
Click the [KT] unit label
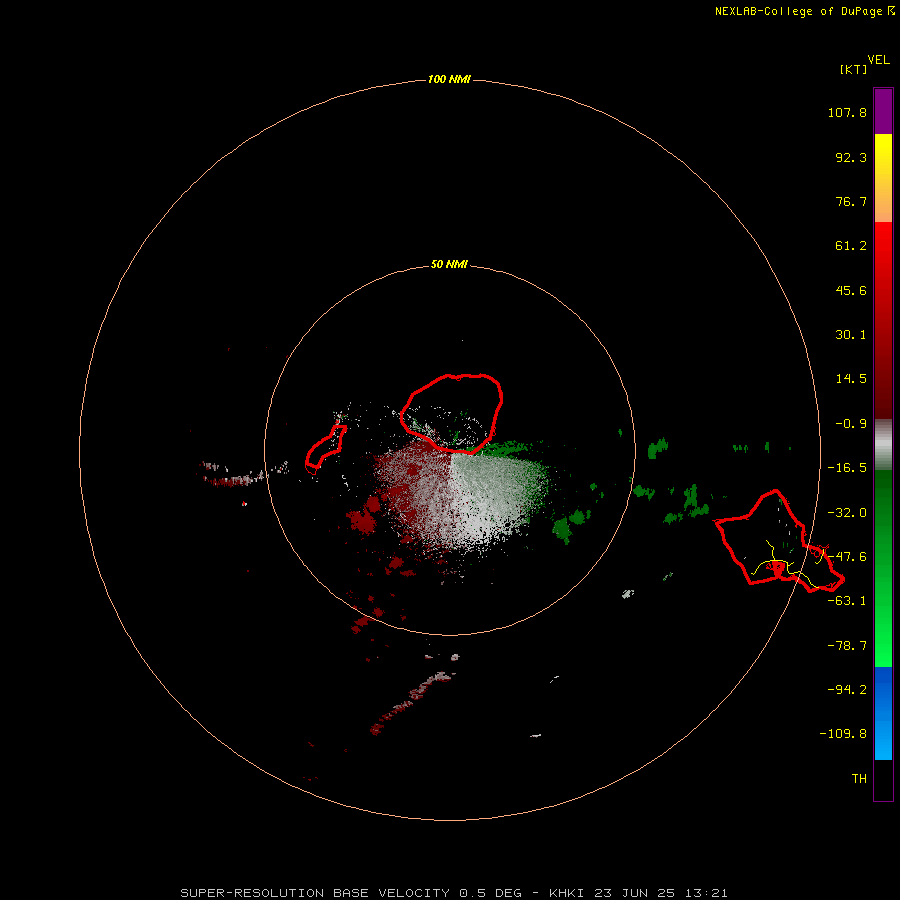point(853,69)
